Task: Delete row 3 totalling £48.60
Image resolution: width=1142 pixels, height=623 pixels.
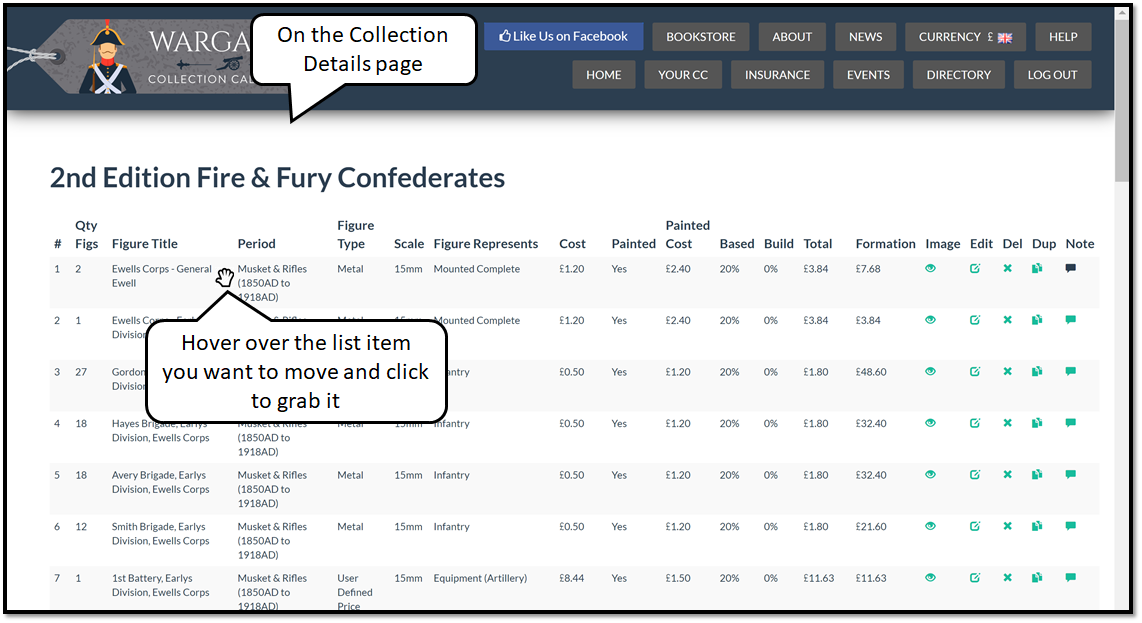Action: [x=1007, y=372]
